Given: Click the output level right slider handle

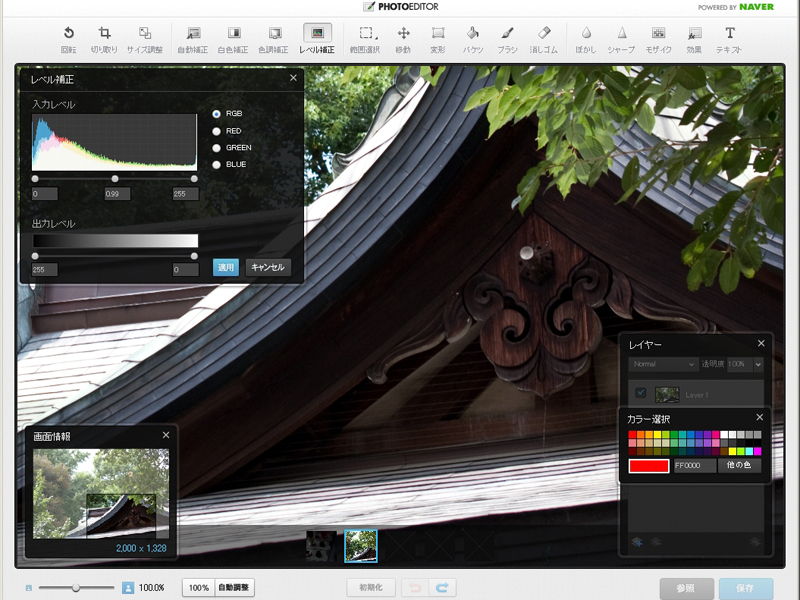Looking at the screenshot, I should (194, 256).
